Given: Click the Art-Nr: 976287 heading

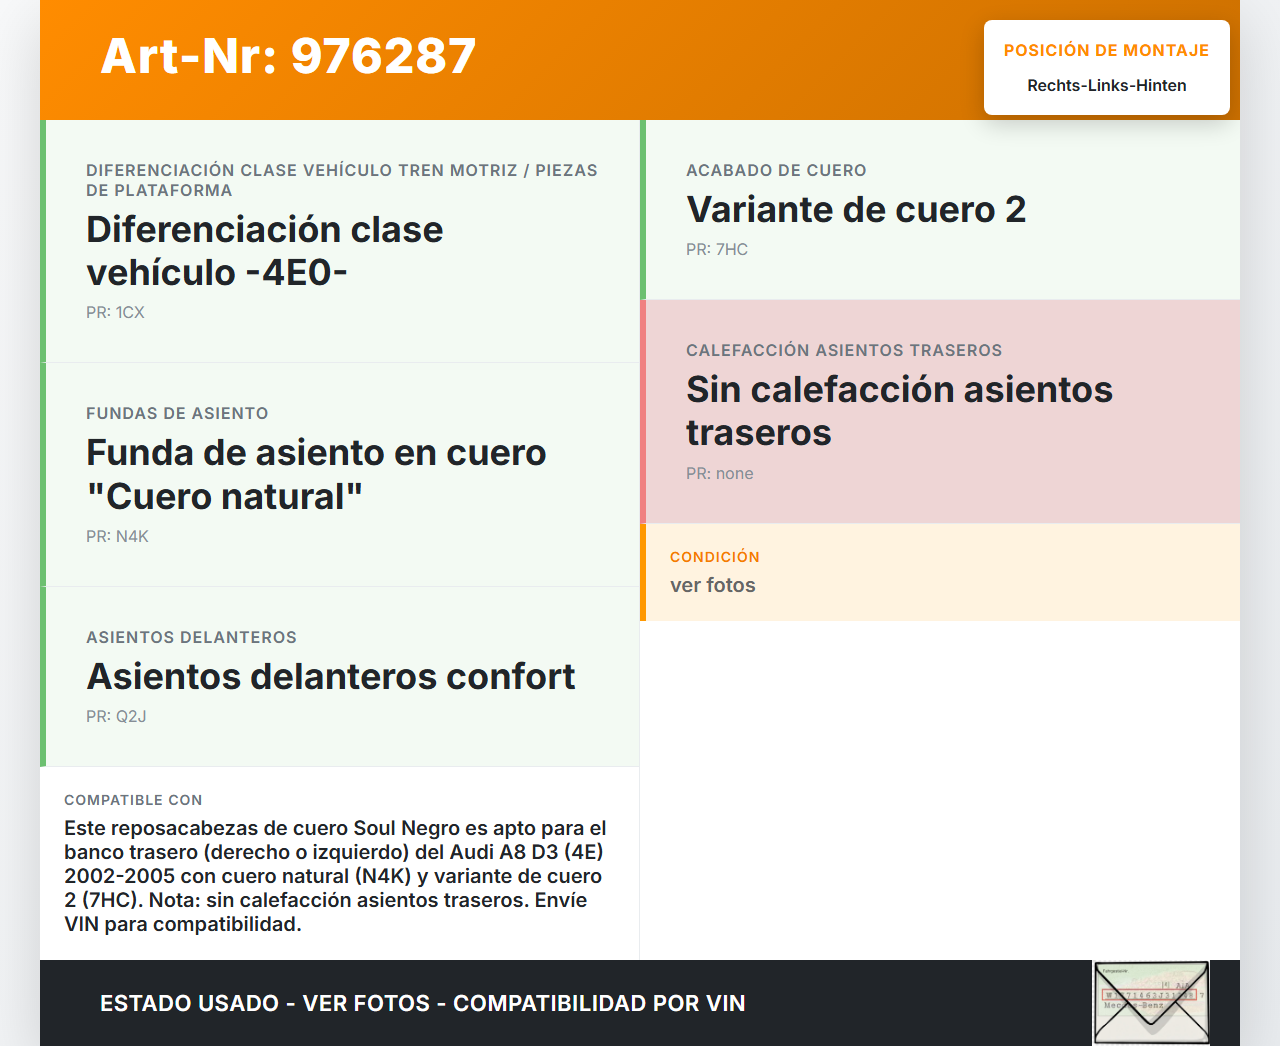Looking at the screenshot, I should (x=288, y=56).
